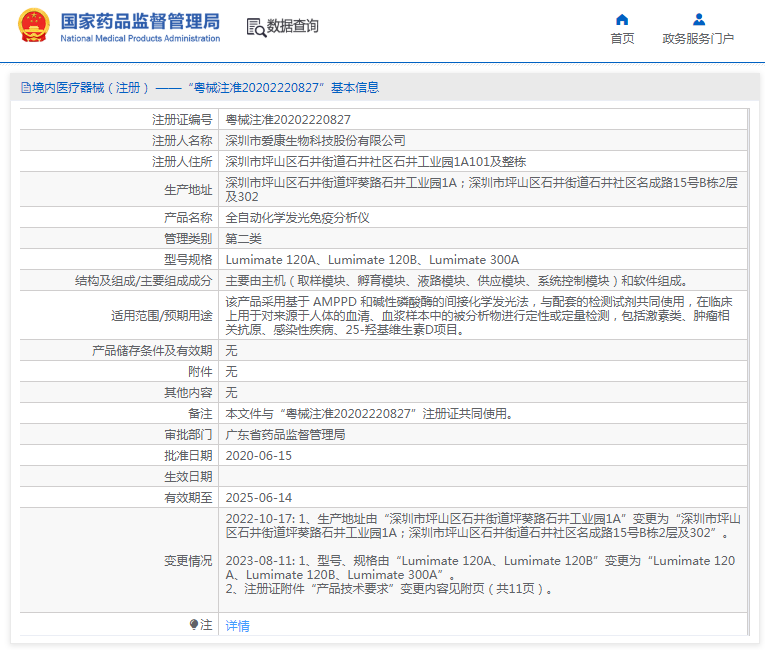Click expiry date value 2025-06-14

[x=258, y=497]
